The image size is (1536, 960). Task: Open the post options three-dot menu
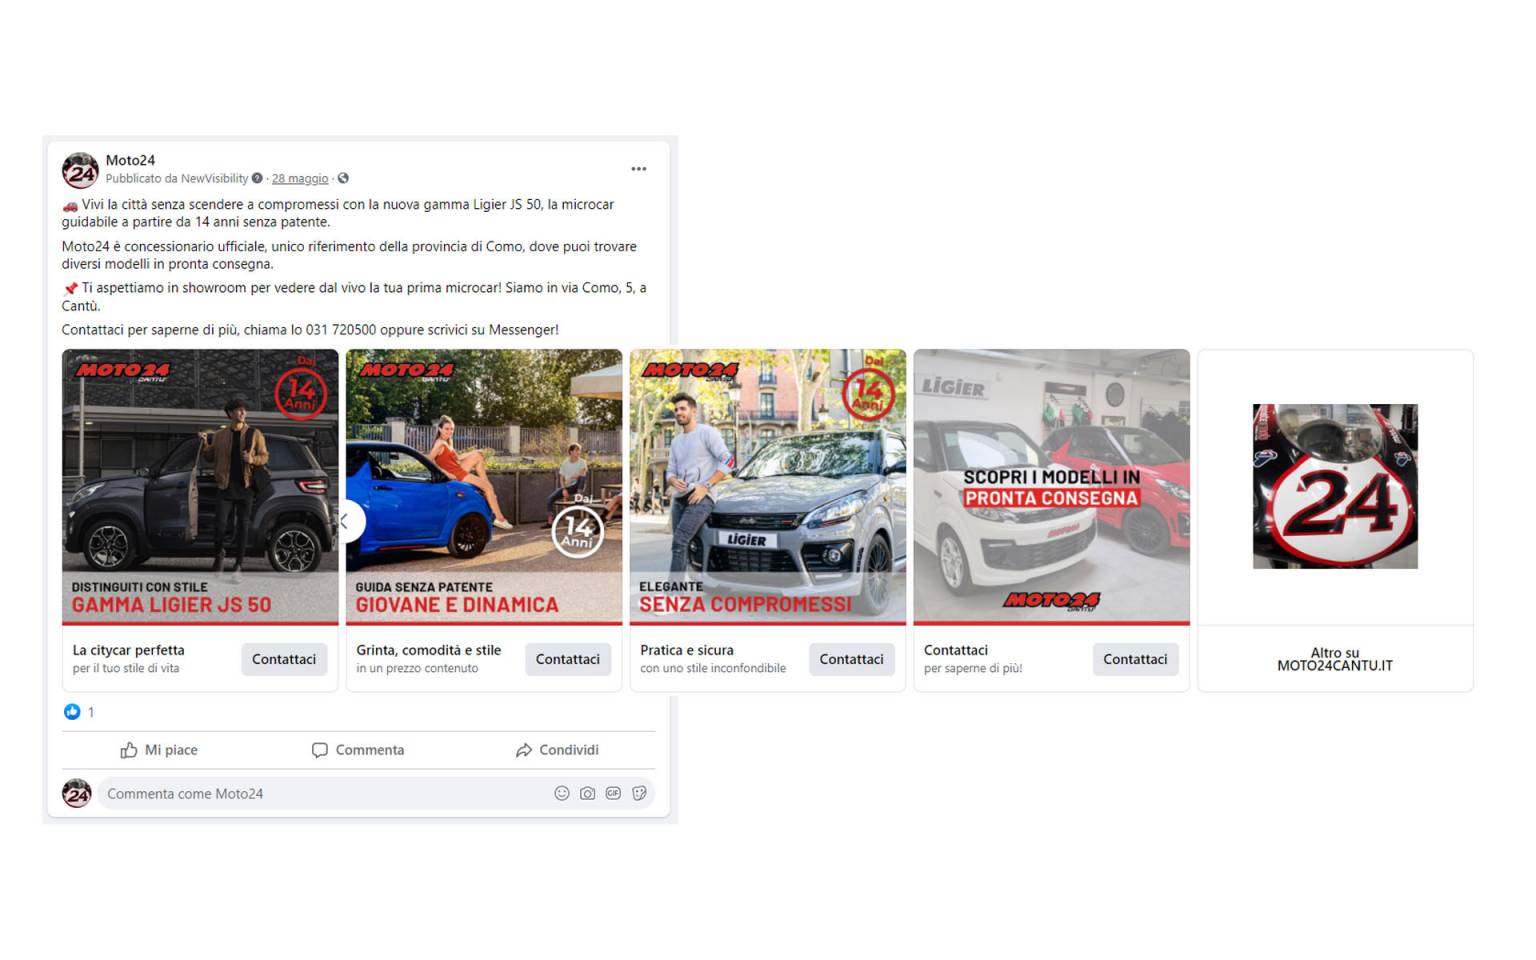pyautogui.click(x=638, y=169)
